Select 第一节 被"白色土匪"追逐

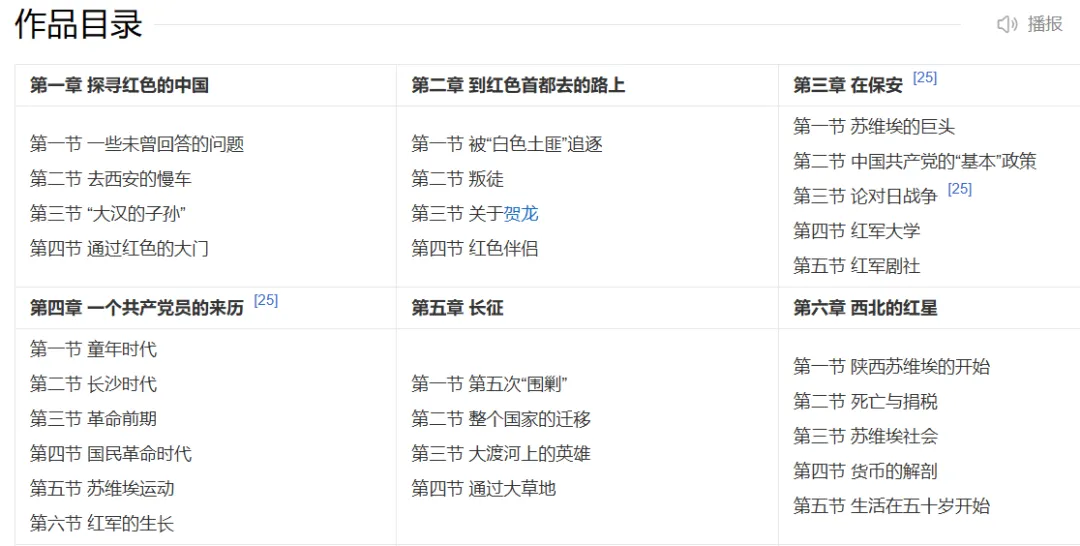click(507, 144)
